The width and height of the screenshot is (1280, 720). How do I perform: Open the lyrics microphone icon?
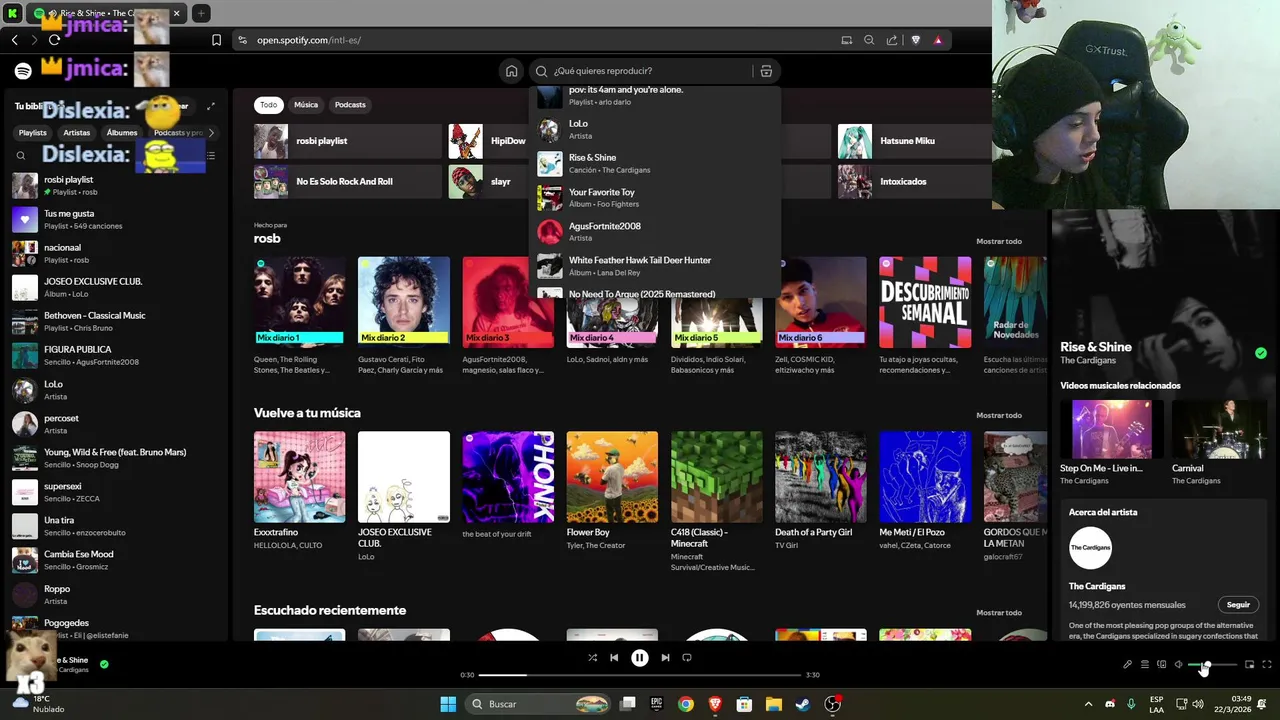tap(1127, 665)
